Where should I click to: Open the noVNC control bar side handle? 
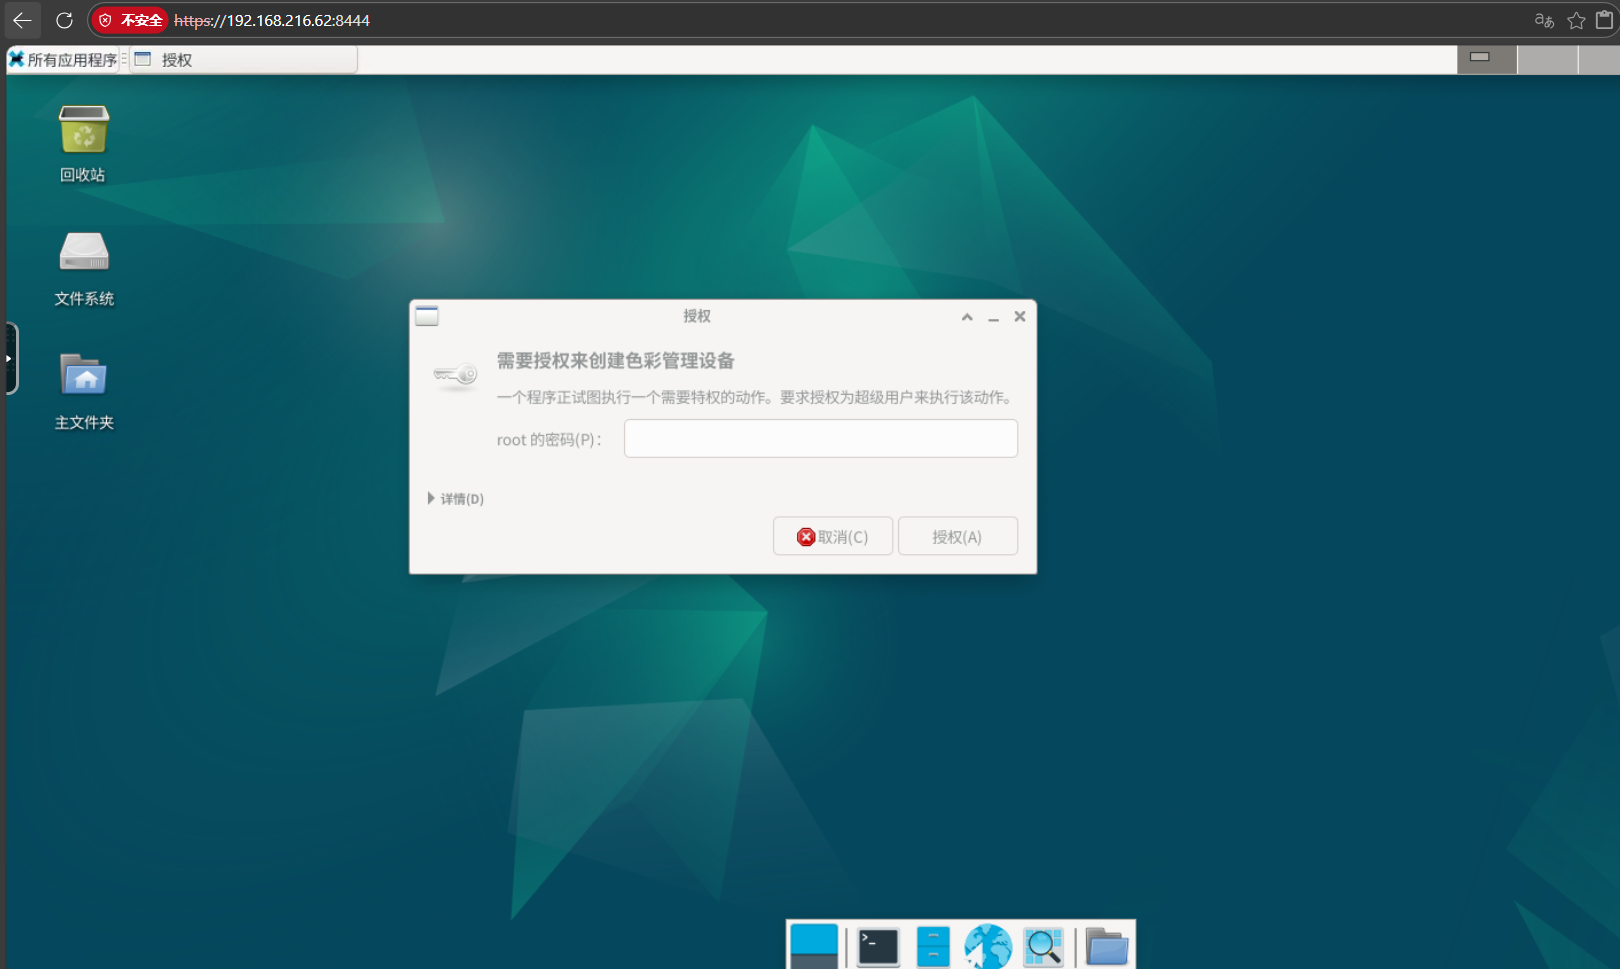(x=10, y=358)
